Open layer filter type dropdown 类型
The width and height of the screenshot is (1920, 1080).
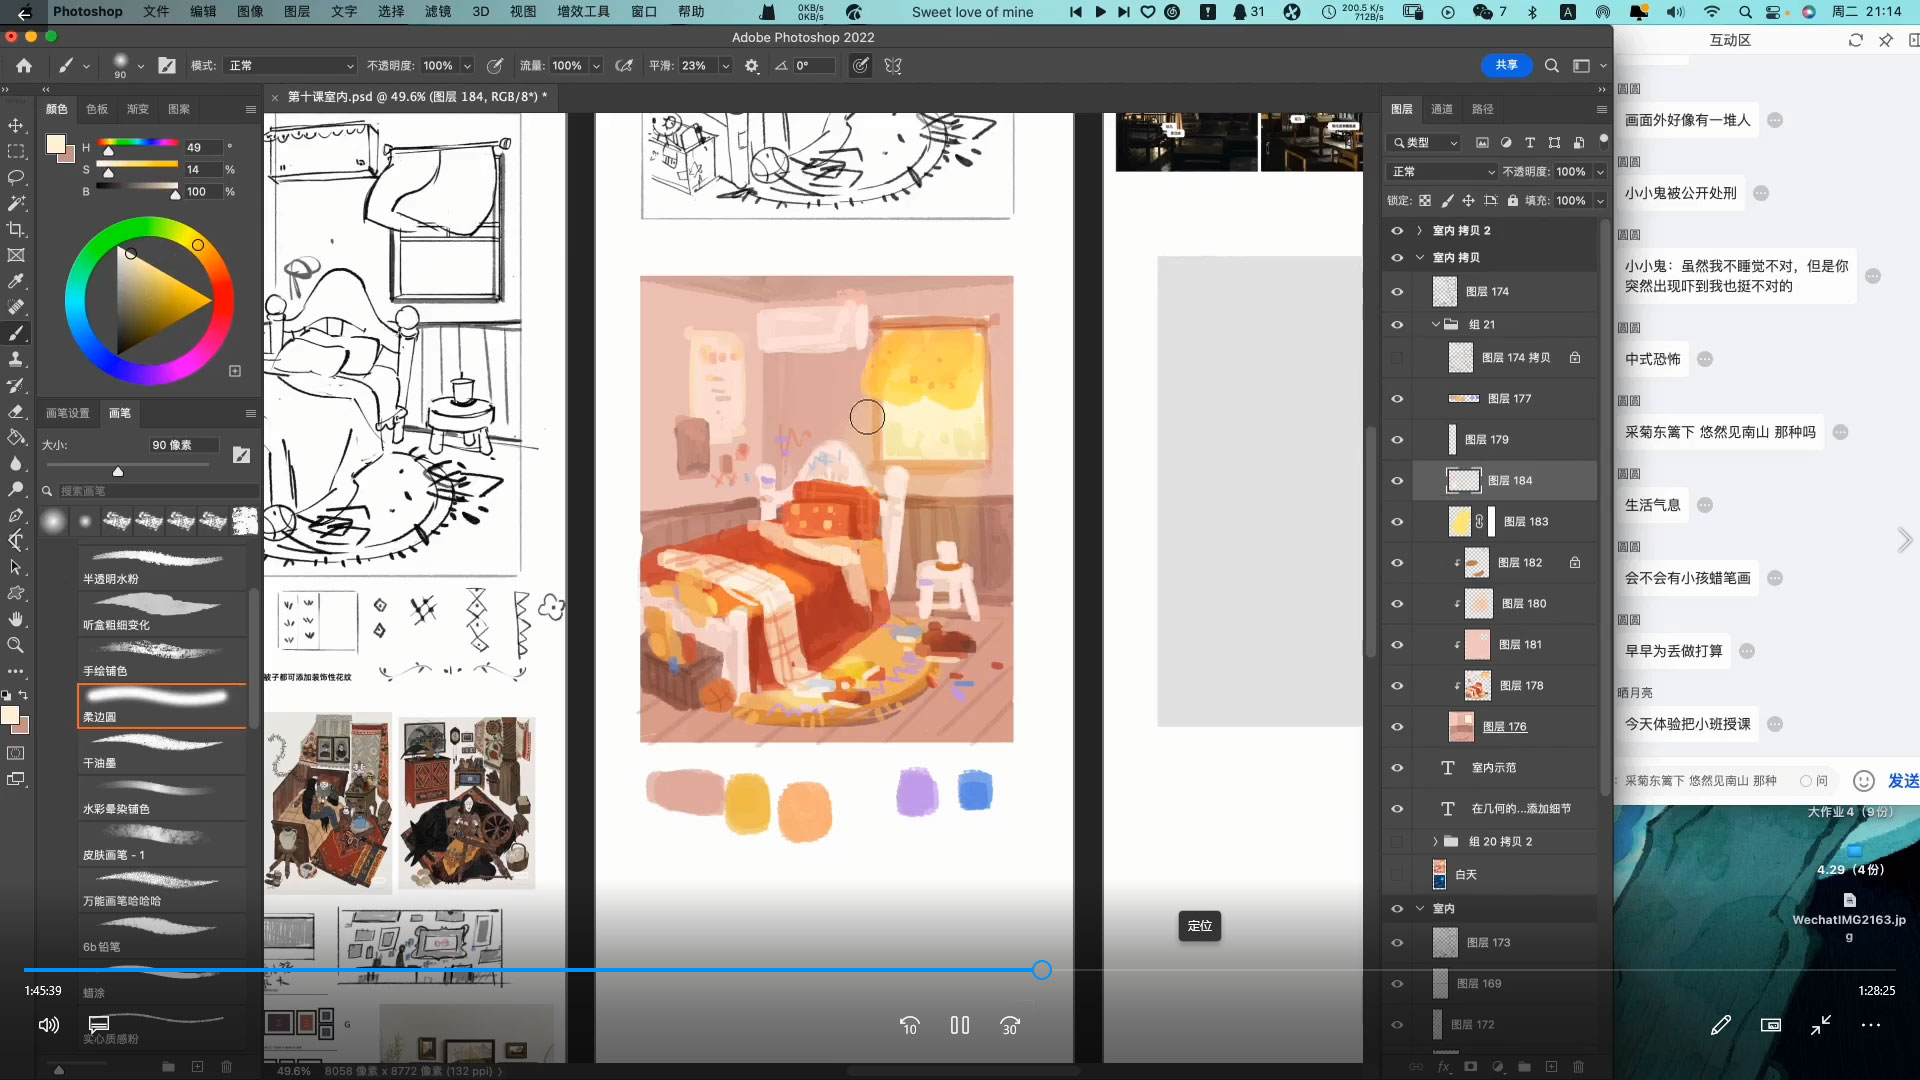[1424, 142]
